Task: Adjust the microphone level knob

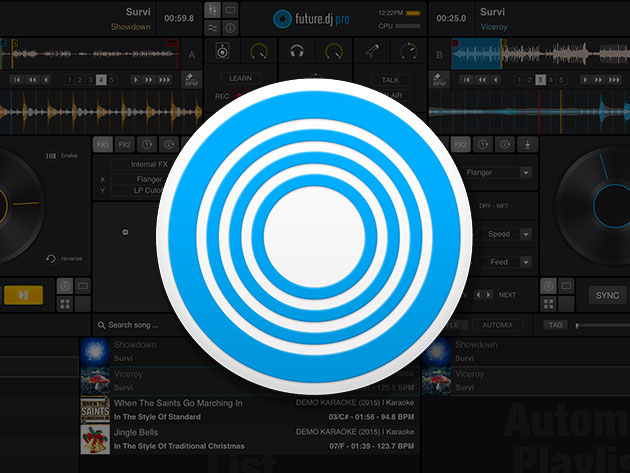Action: click(409, 51)
